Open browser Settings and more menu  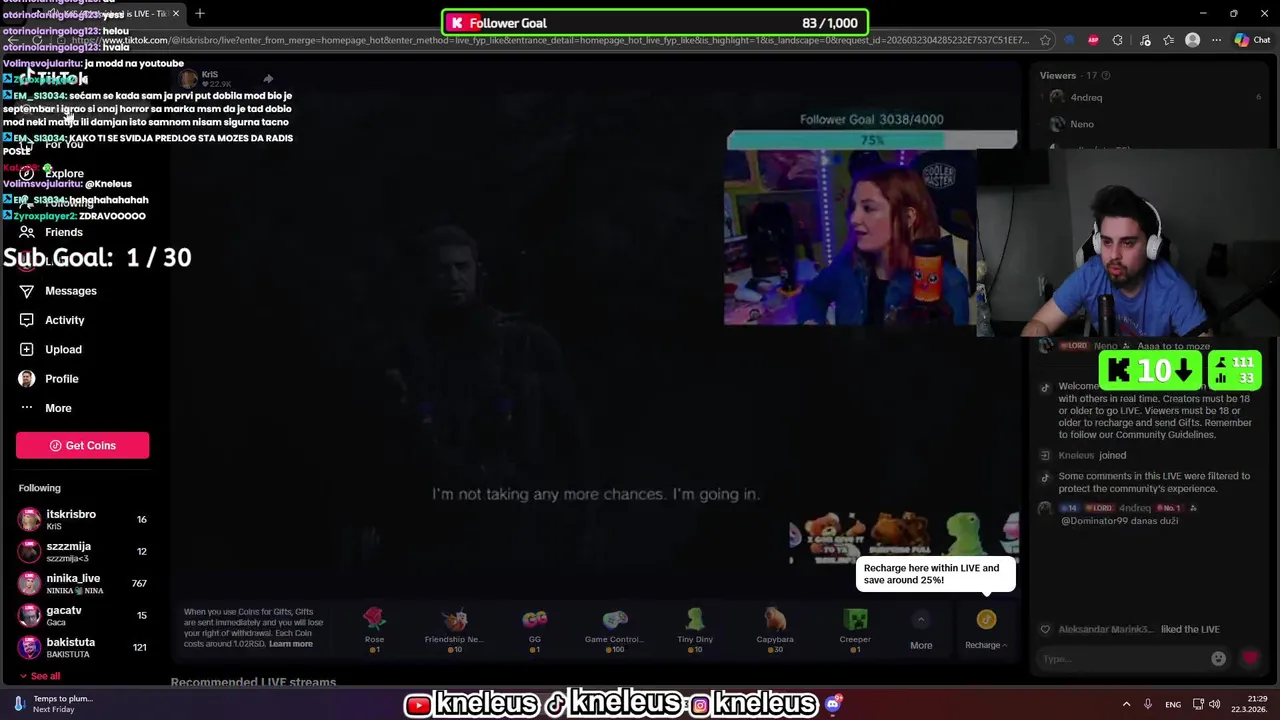pos(1216,40)
